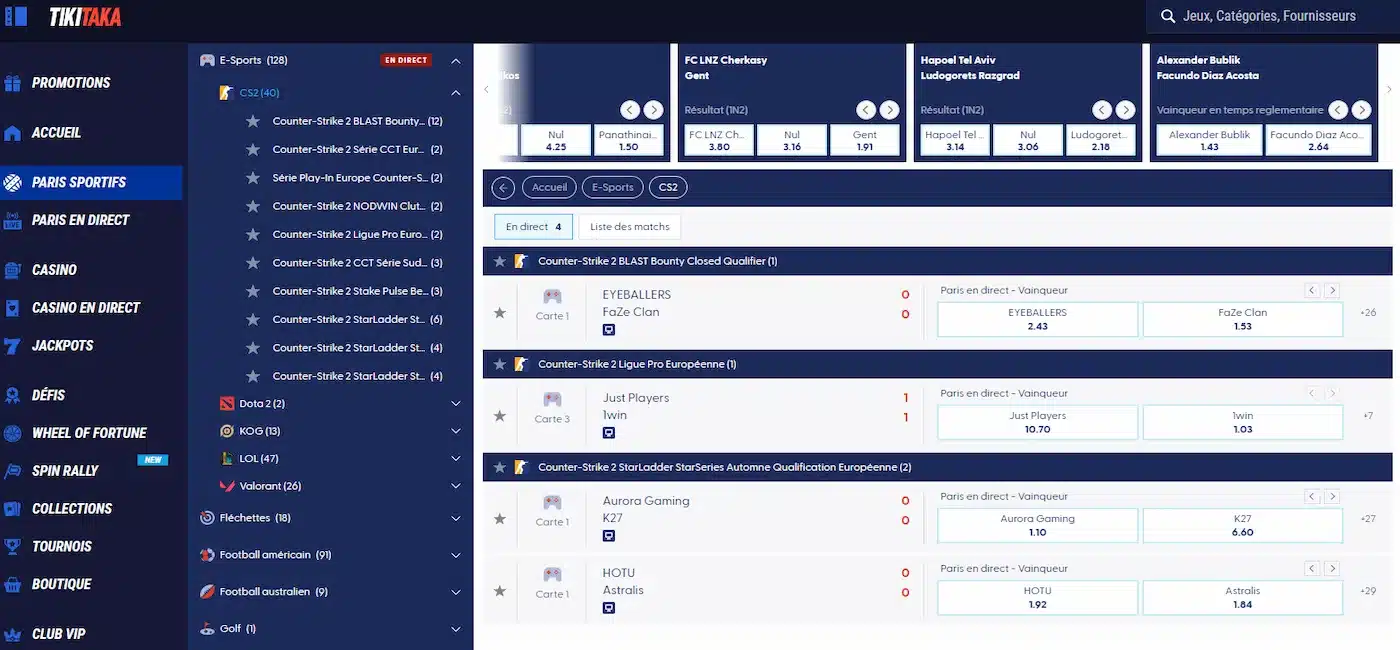1400x650 pixels.
Task: Open the Casino sidebar icon
Action: tap(12, 270)
